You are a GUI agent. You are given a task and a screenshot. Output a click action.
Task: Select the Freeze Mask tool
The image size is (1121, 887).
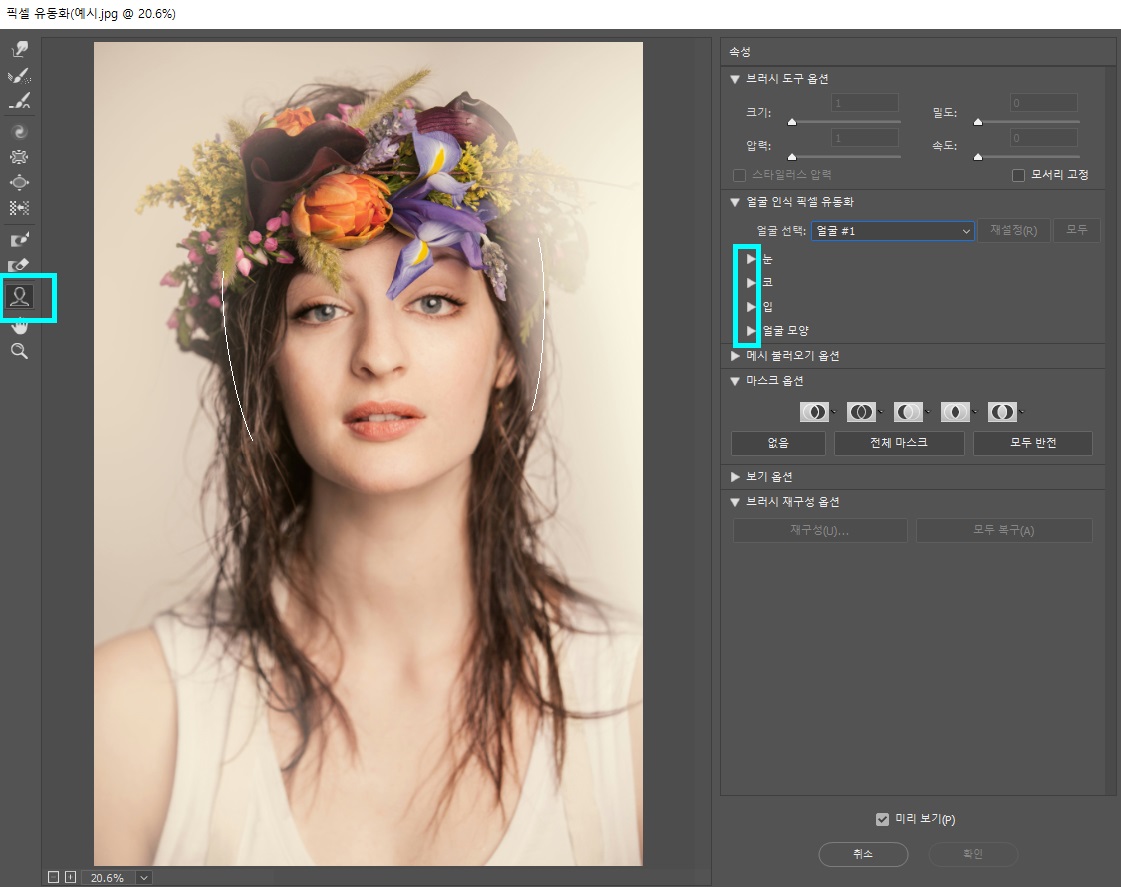click(x=19, y=240)
